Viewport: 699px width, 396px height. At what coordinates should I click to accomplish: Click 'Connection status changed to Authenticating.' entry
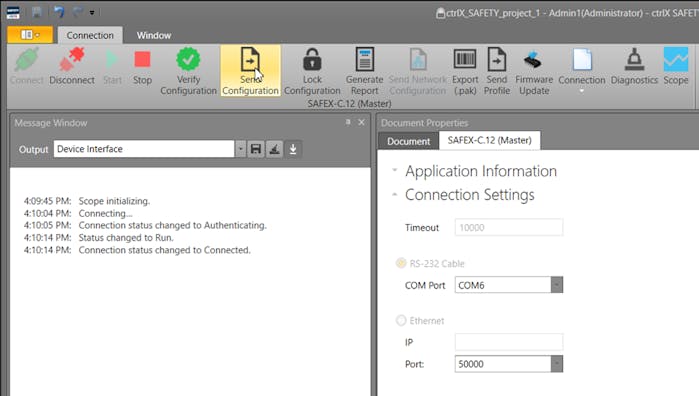(x=173, y=225)
